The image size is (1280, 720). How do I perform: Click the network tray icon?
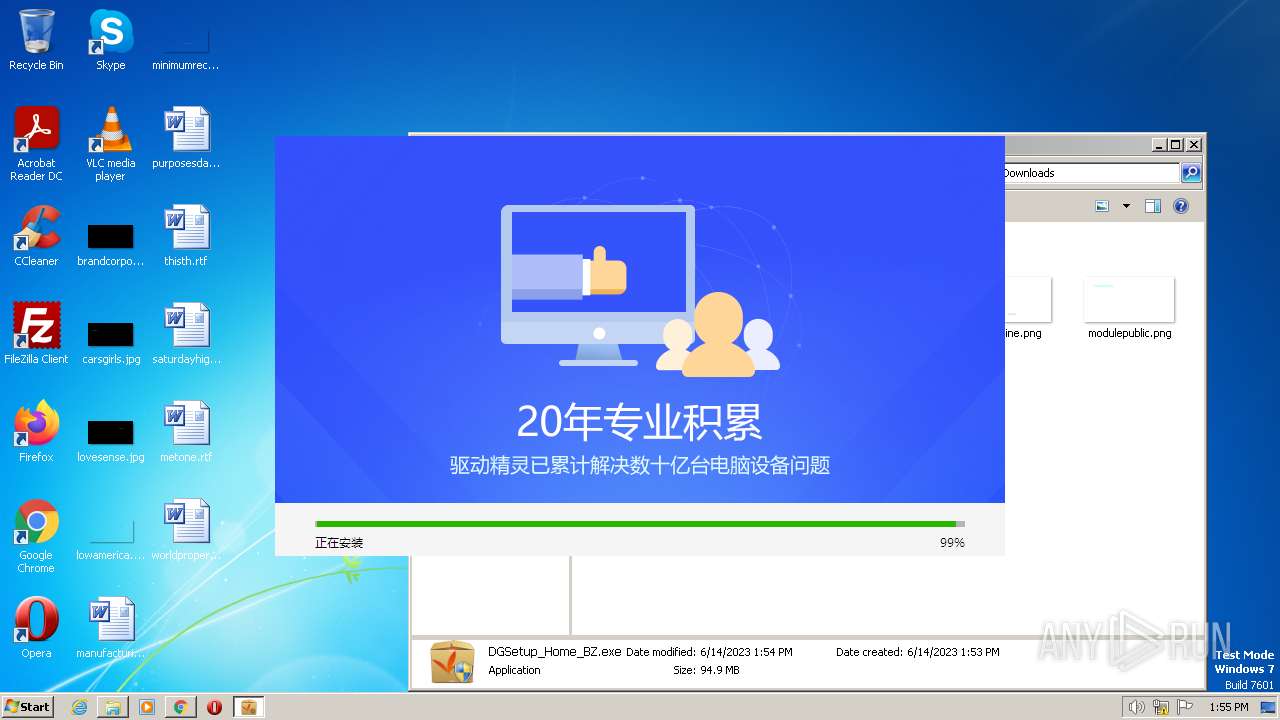(x=1160, y=707)
